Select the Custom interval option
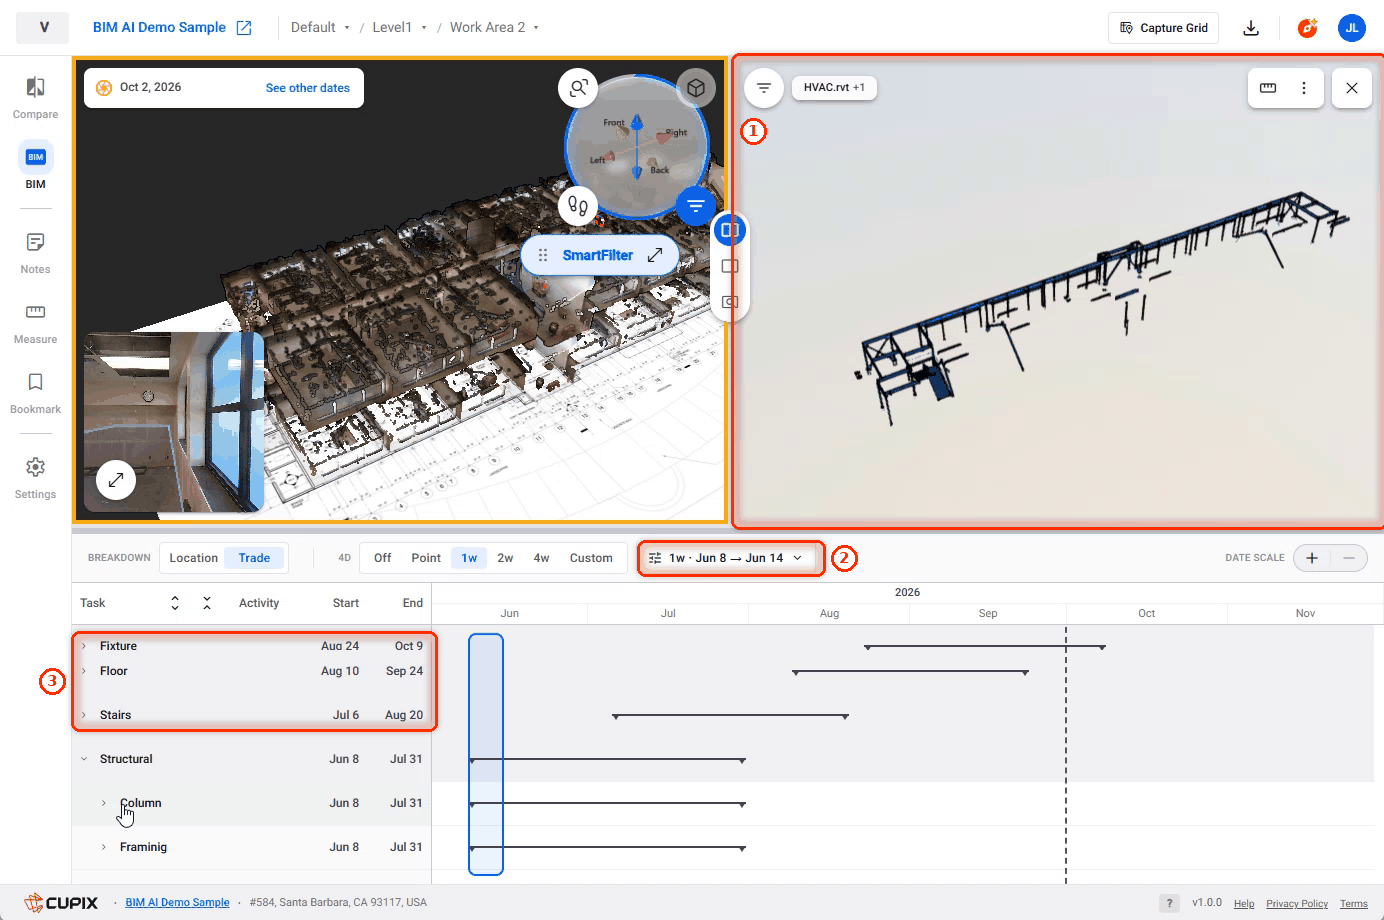The width and height of the screenshot is (1384, 920). pyautogui.click(x=591, y=558)
